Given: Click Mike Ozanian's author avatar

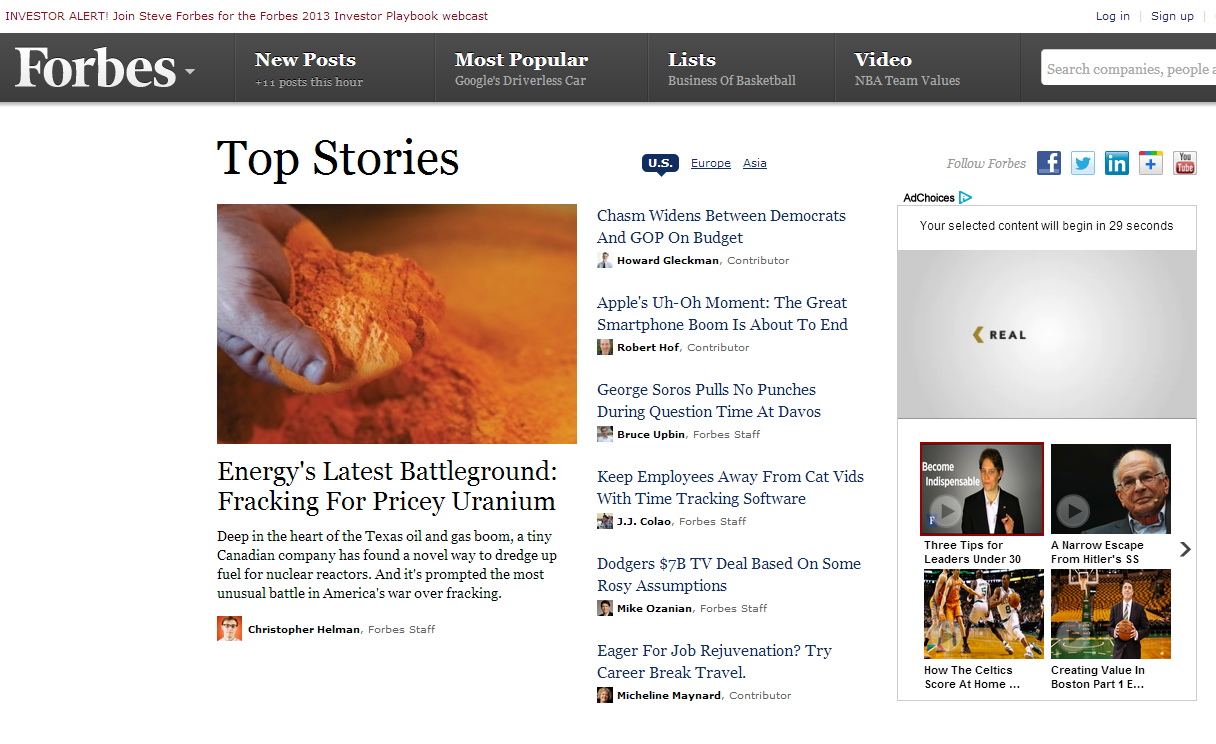Looking at the screenshot, I should pos(605,608).
